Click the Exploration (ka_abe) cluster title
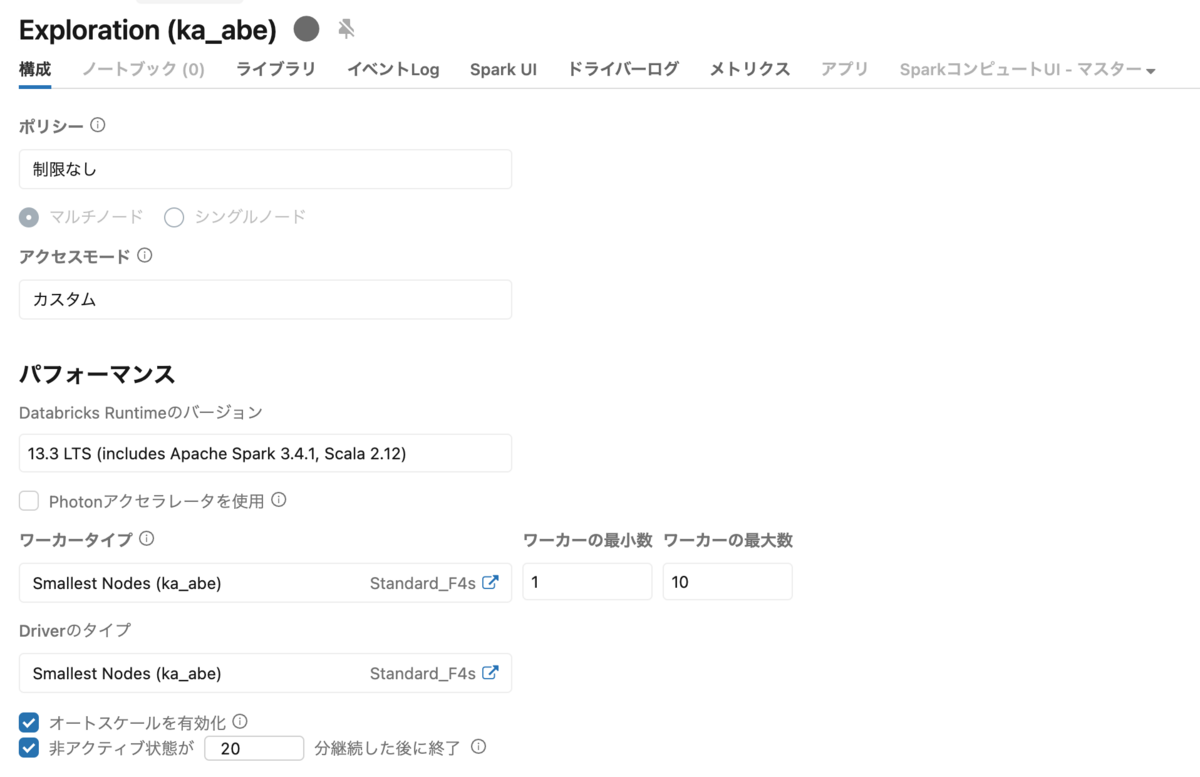1200x777 pixels. coord(148,30)
